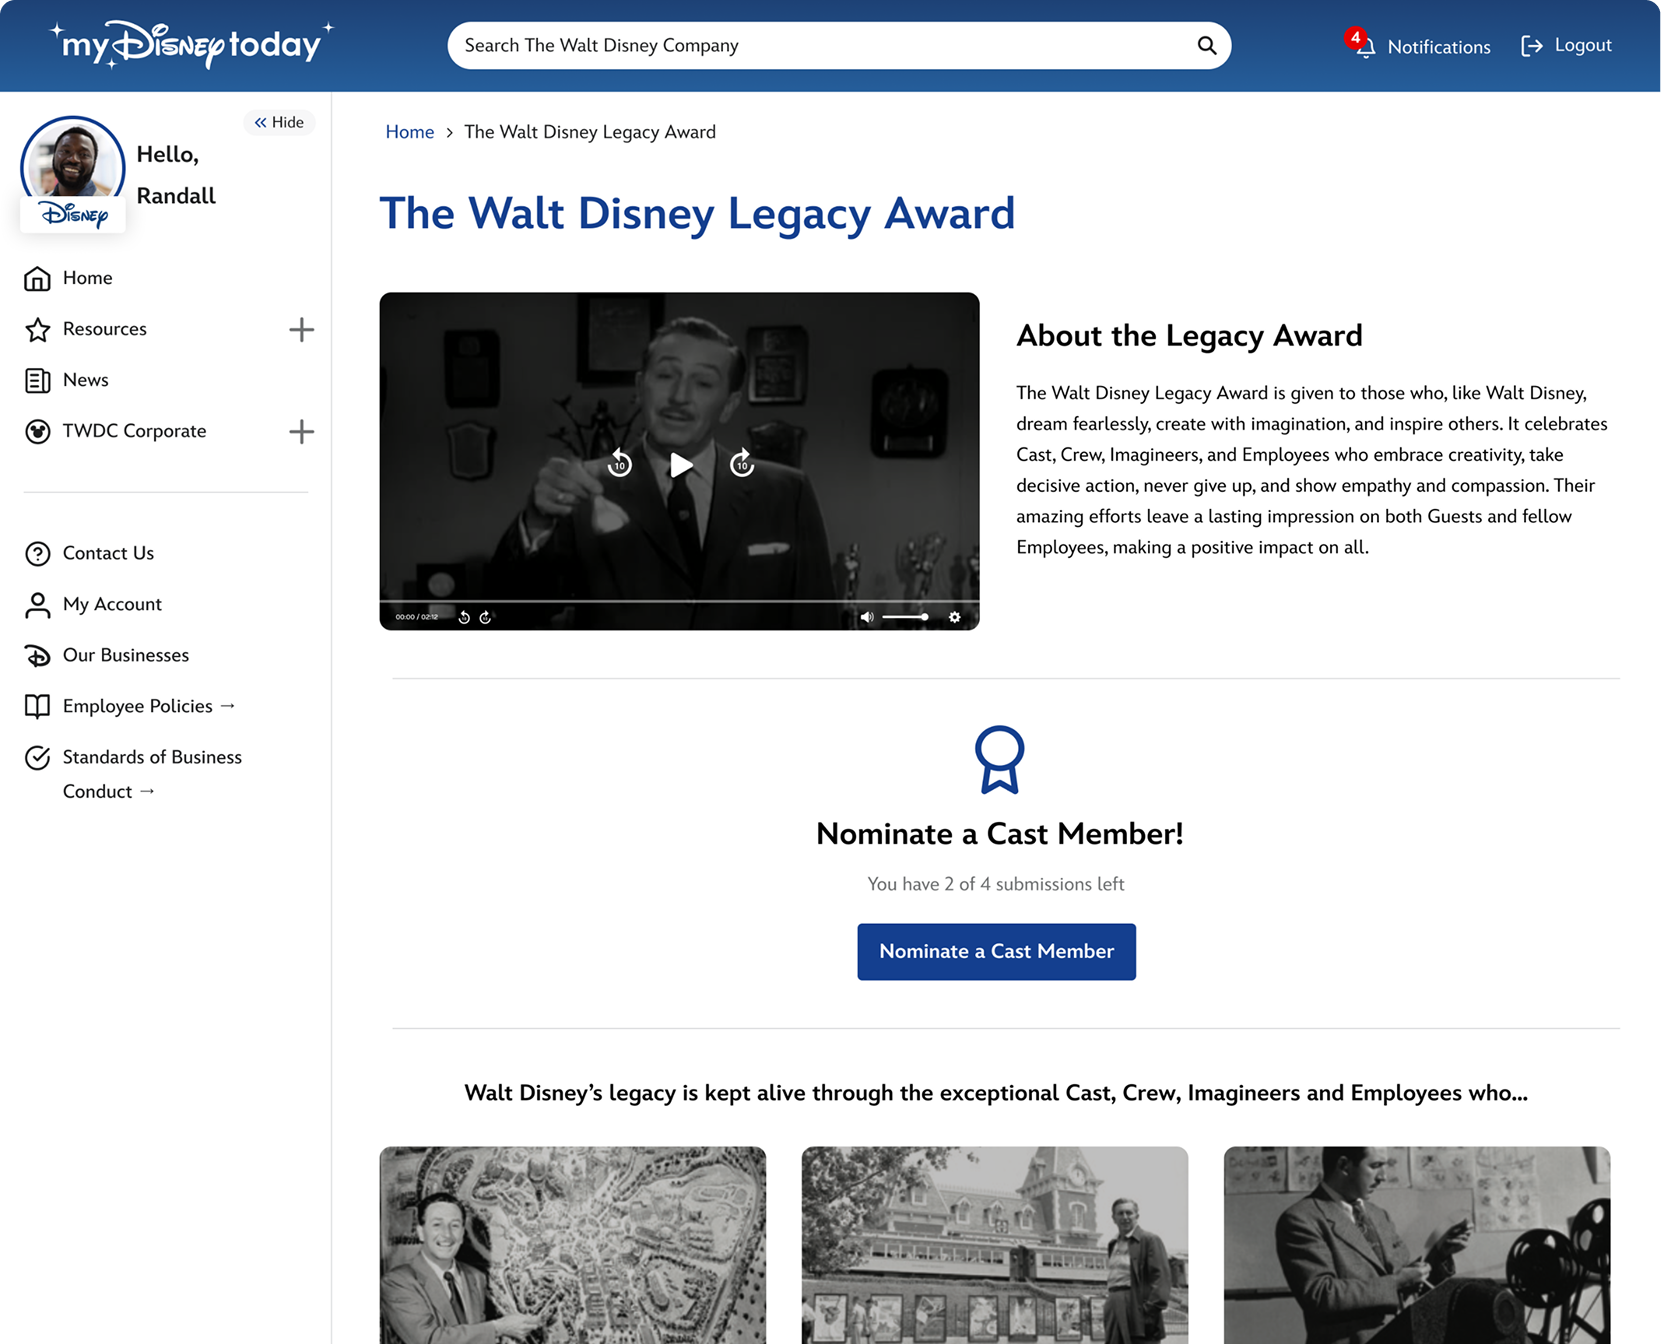1661x1344 pixels.
Task: Play the Walt Disney video
Action: (681, 465)
